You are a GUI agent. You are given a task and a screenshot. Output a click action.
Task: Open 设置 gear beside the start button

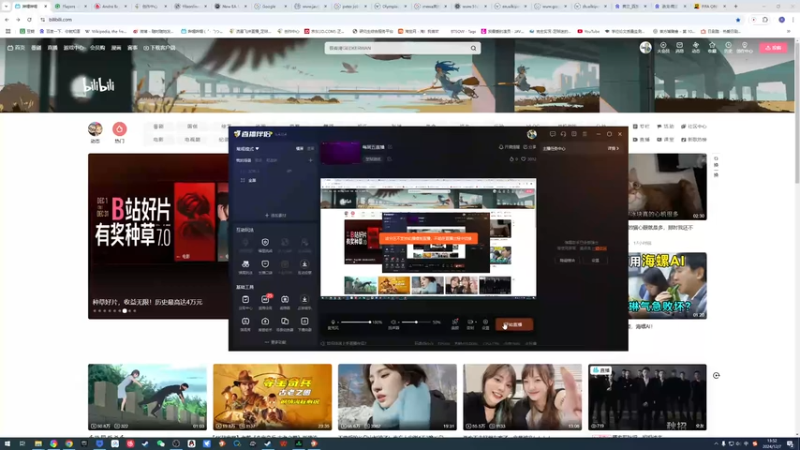tap(485, 322)
